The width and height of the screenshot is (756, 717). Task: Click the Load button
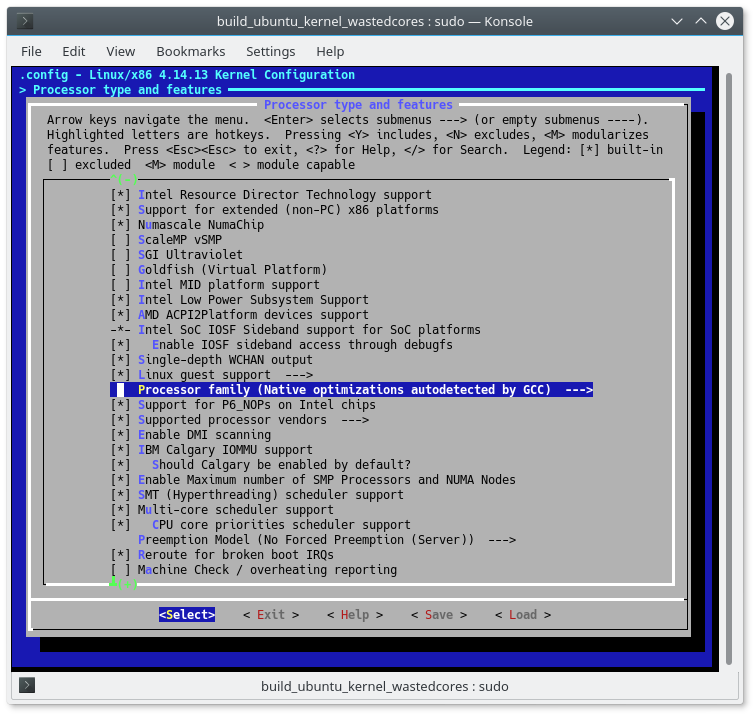[523, 614]
